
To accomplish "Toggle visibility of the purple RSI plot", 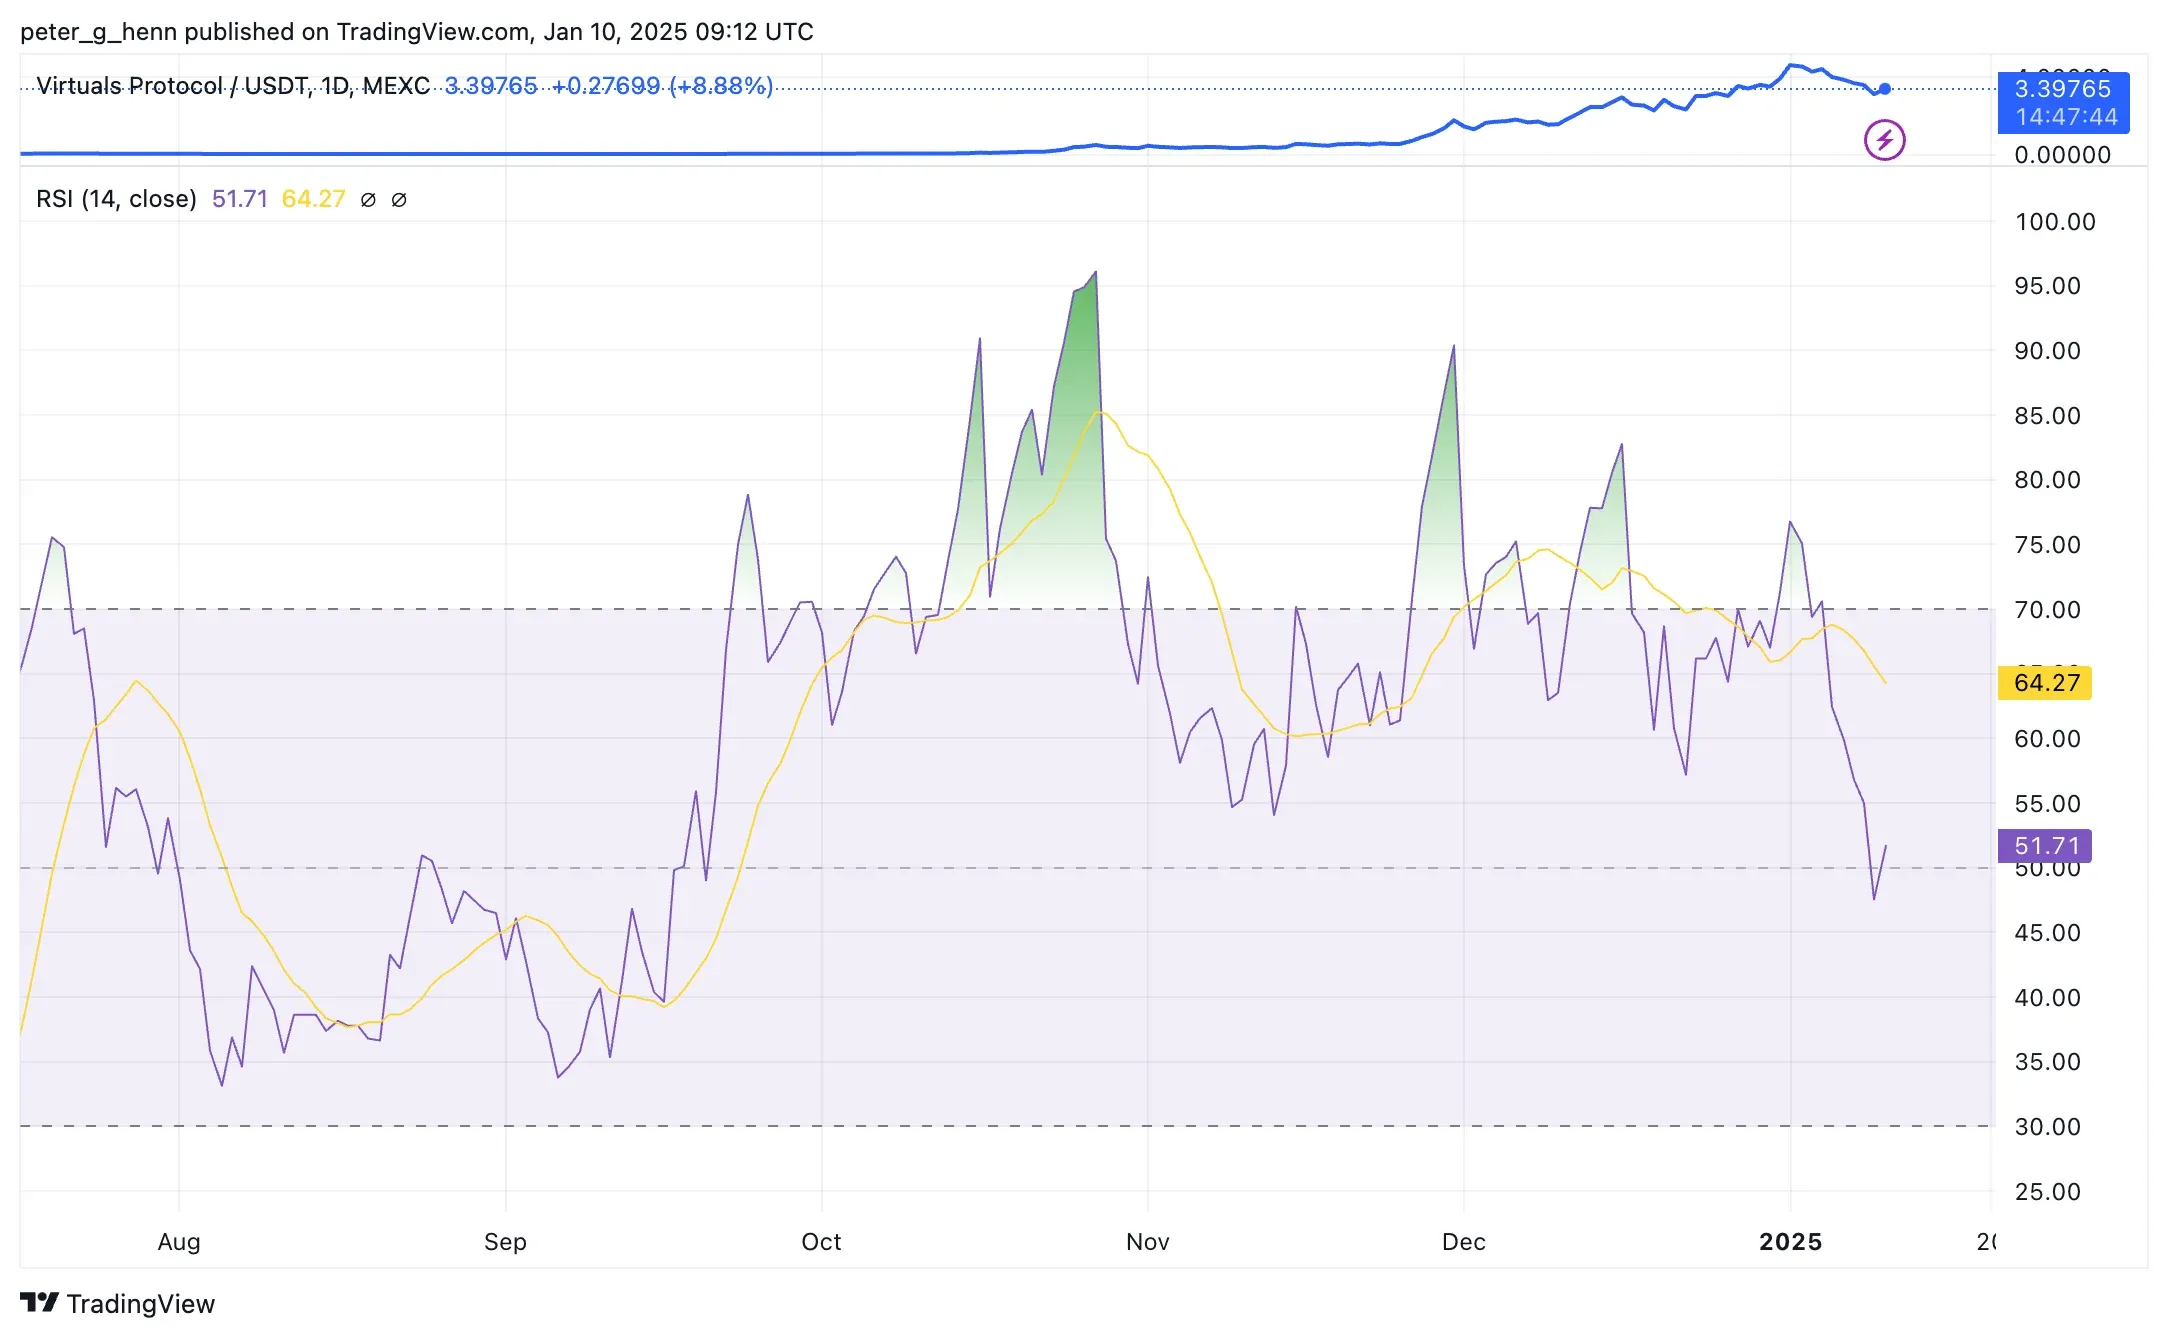I will point(239,199).
